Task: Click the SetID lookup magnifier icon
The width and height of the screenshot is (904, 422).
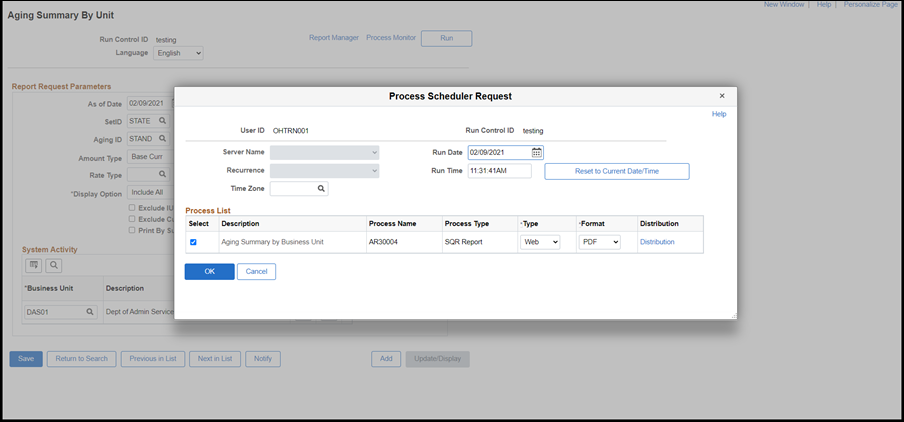Action: point(162,121)
